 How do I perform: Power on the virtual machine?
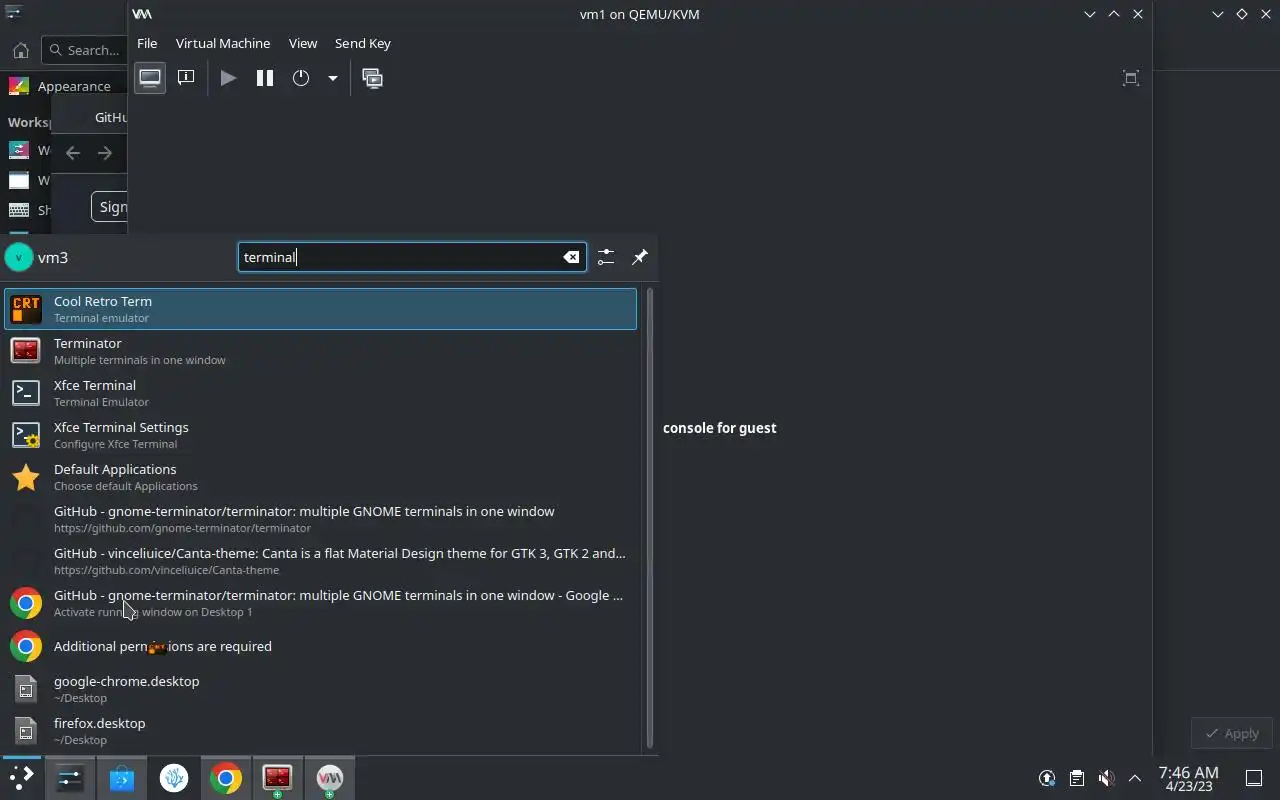(x=228, y=78)
